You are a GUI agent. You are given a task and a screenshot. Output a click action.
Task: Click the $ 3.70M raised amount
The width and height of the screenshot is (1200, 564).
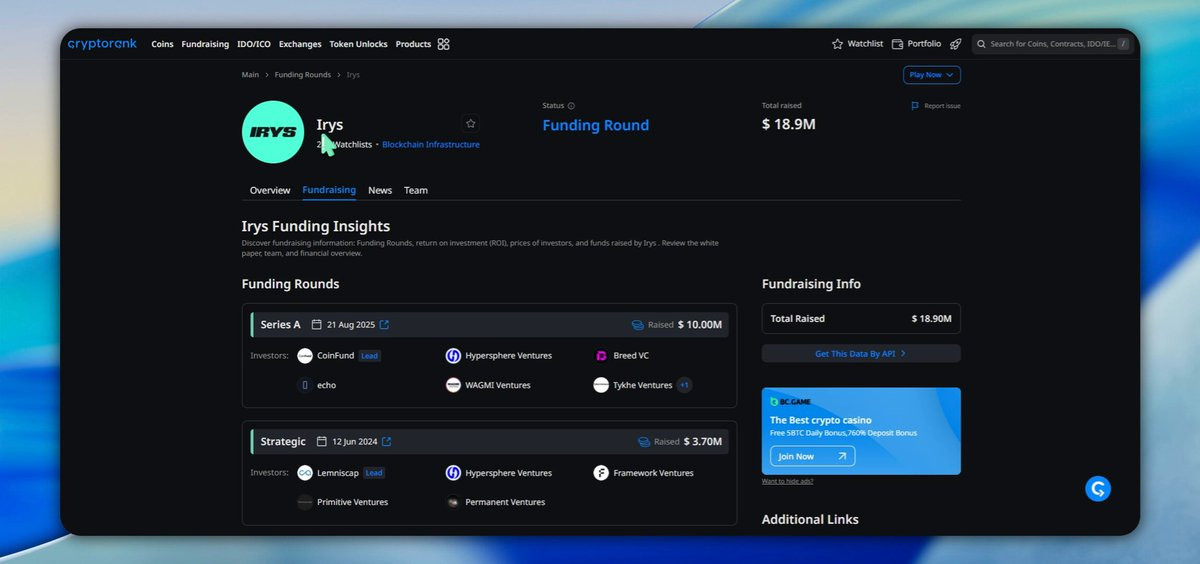[x=703, y=442]
